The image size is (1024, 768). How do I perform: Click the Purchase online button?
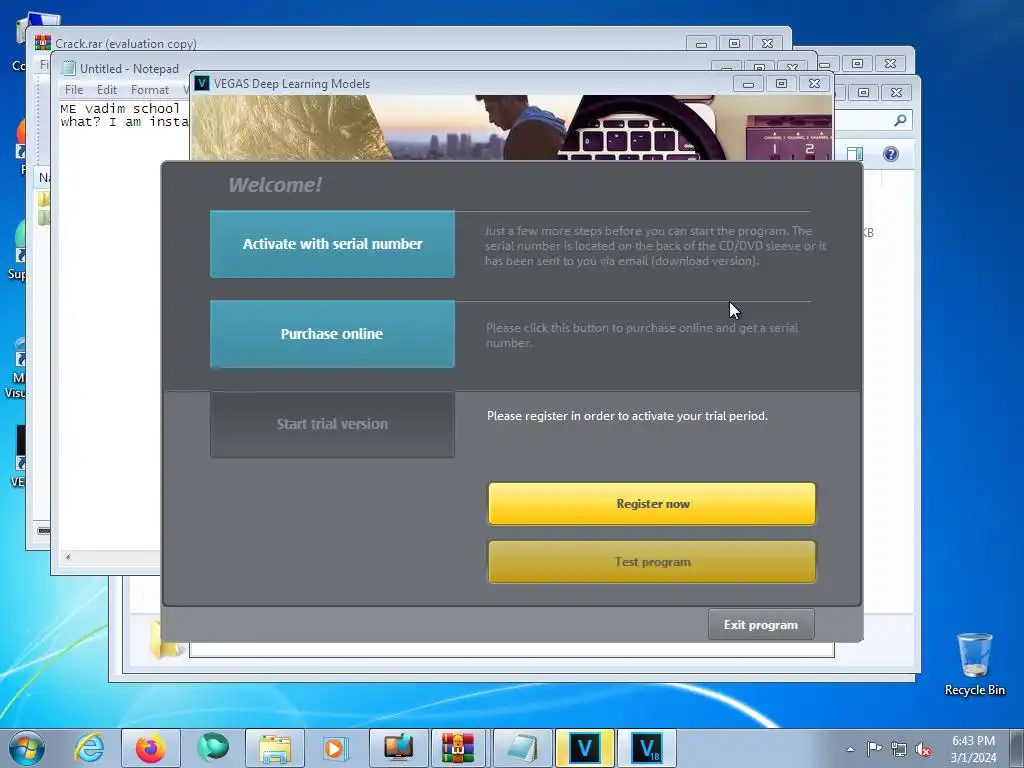tap(332, 334)
